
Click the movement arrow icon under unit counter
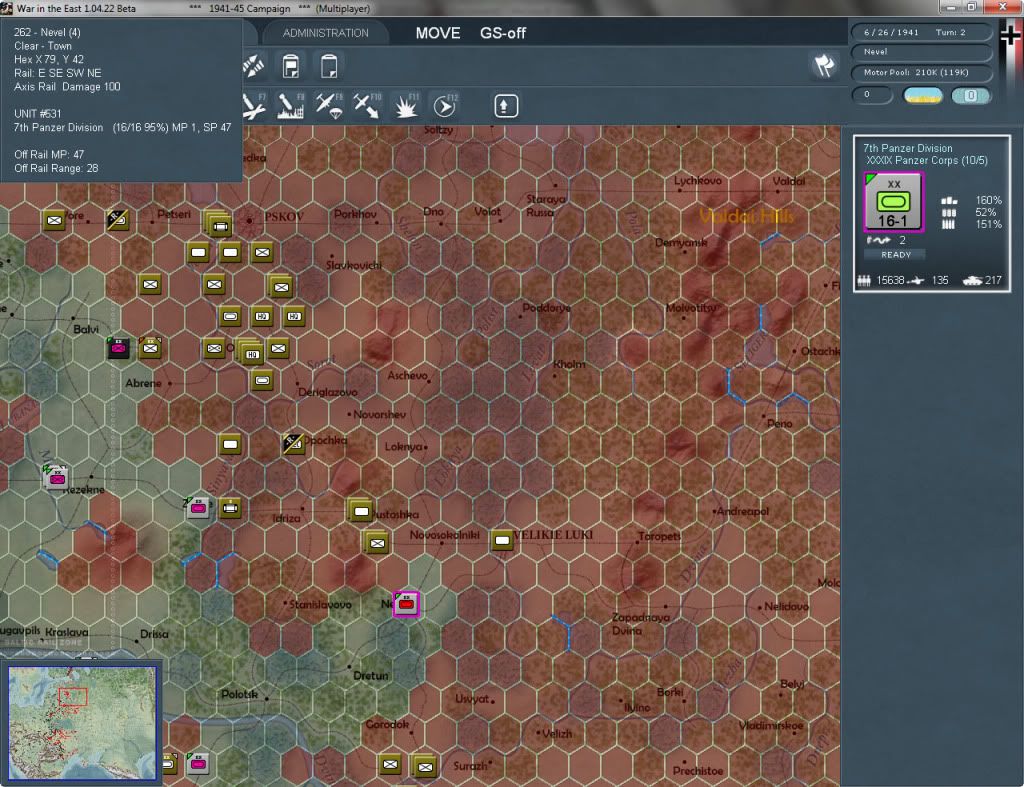click(x=878, y=240)
